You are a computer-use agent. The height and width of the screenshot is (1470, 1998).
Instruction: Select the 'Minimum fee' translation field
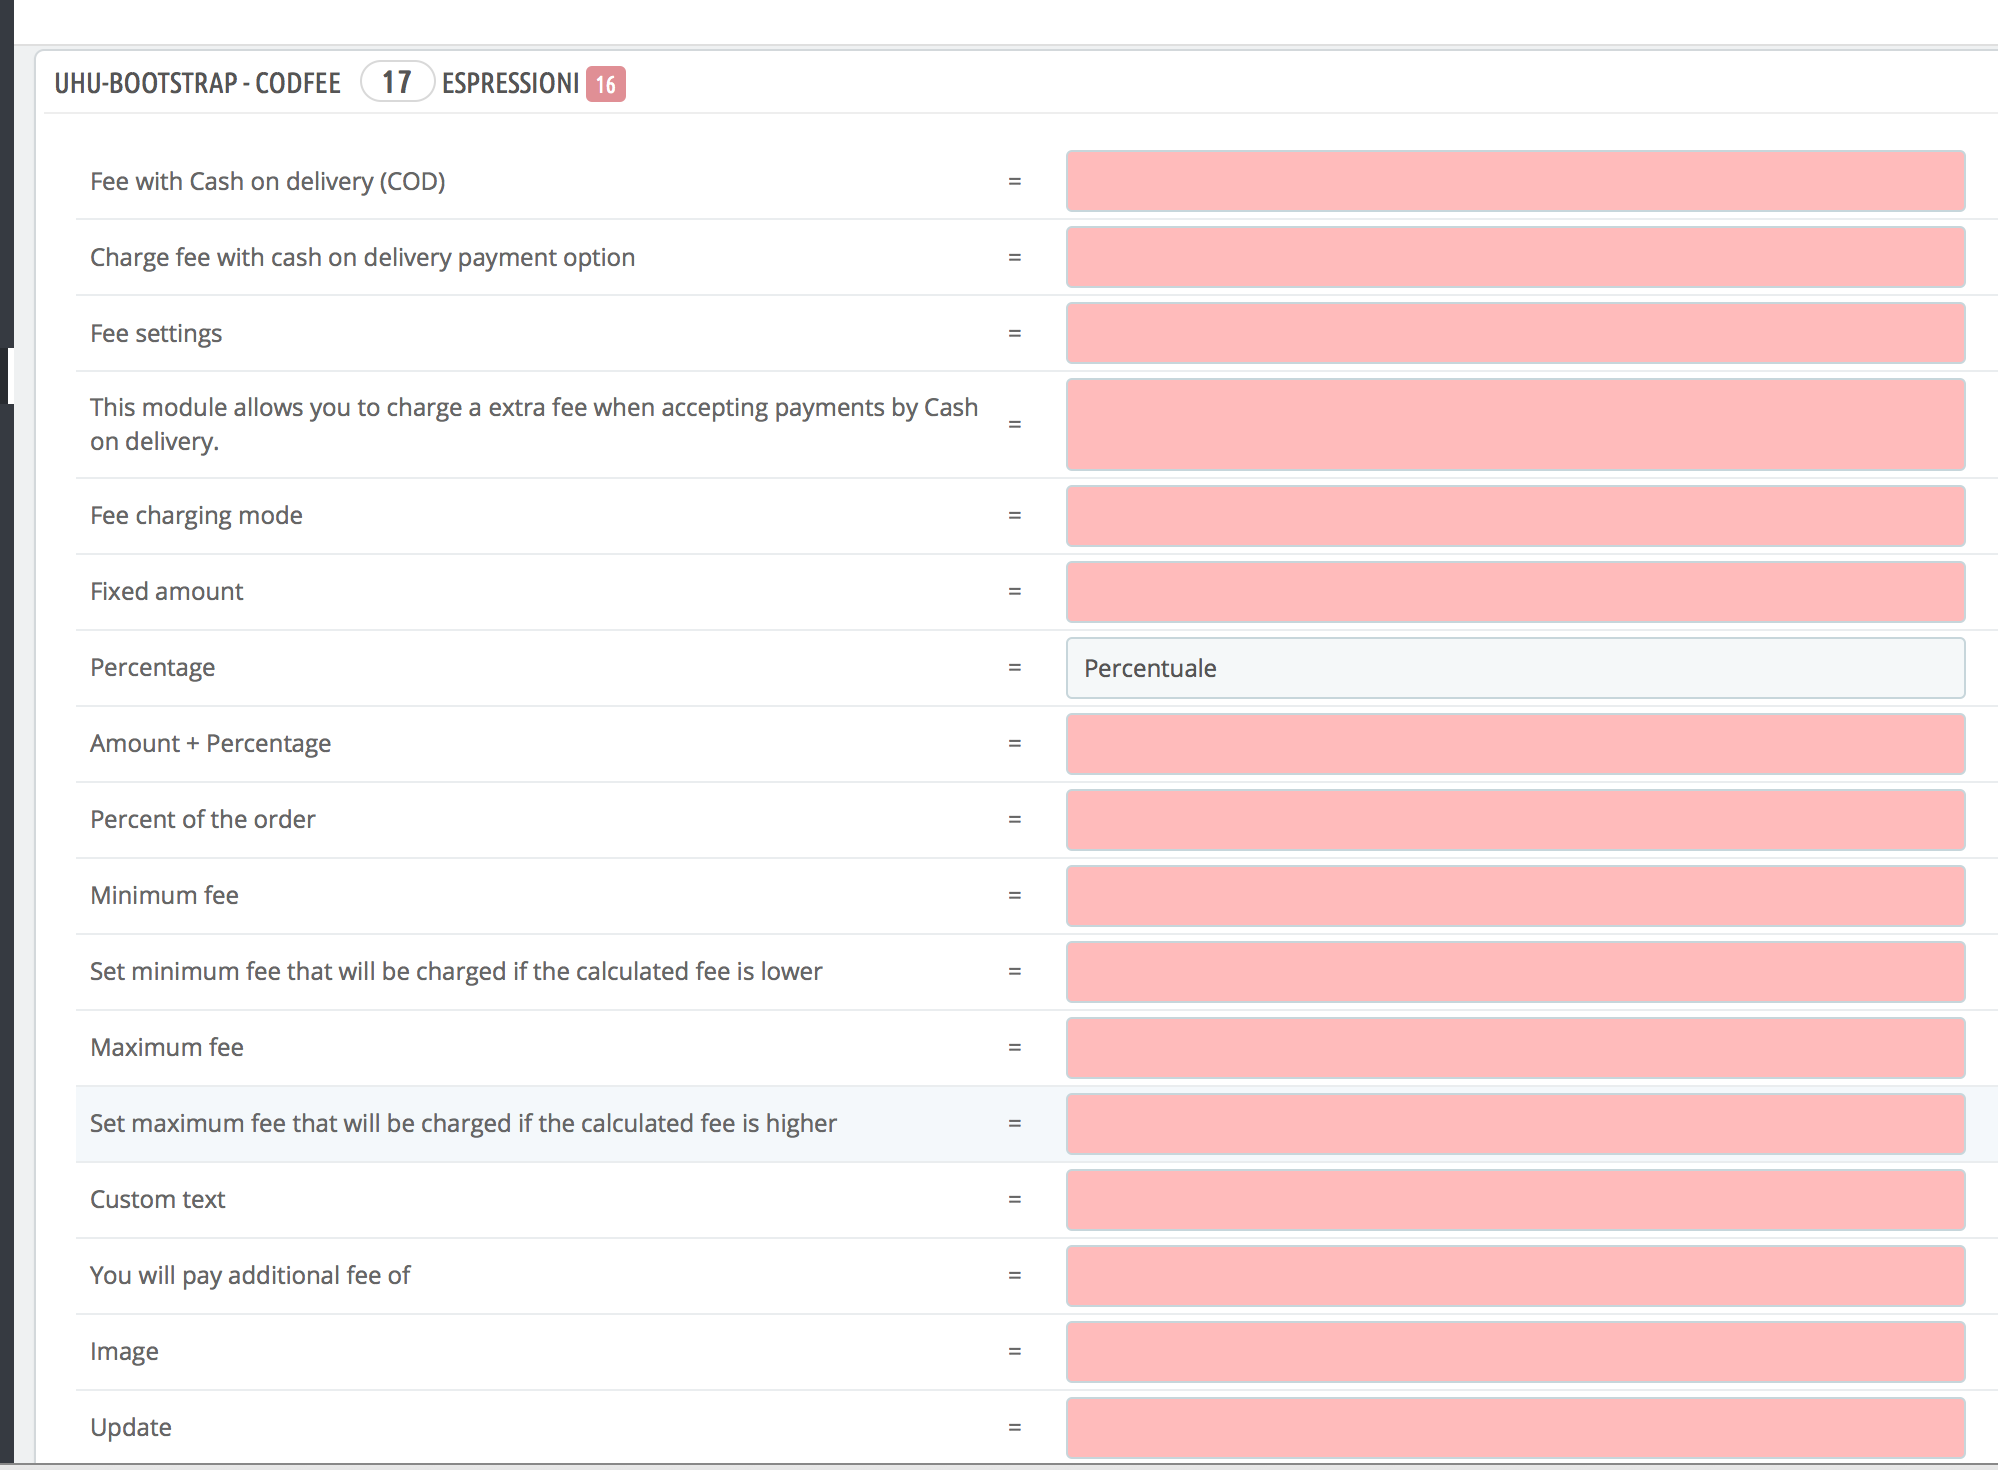[1514, 896]
